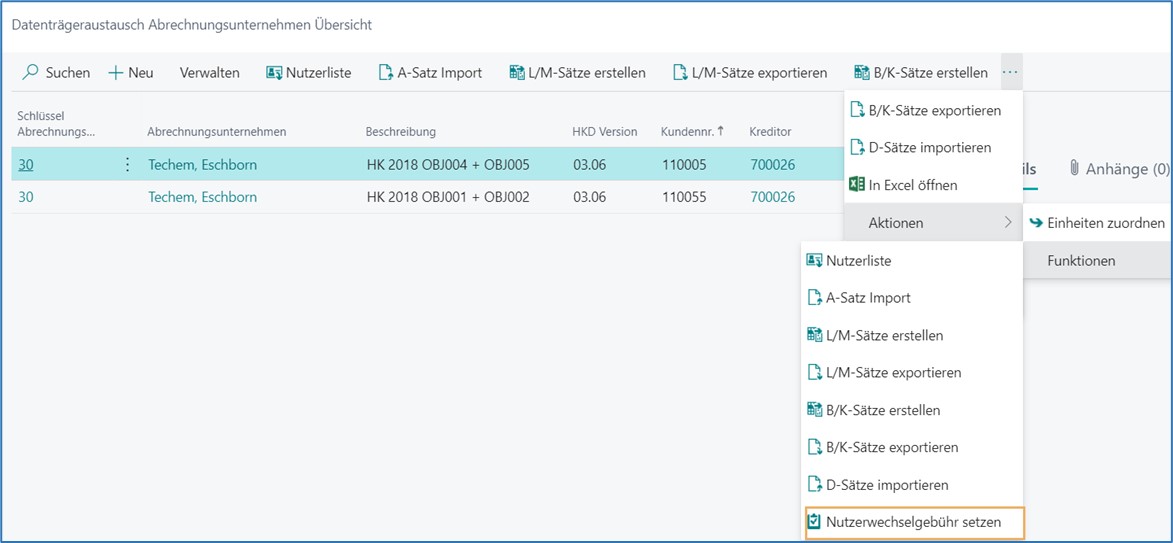Click A-Satz Import in the toolbar
This screenshot has width=1173, height=543.
(430, 73)
